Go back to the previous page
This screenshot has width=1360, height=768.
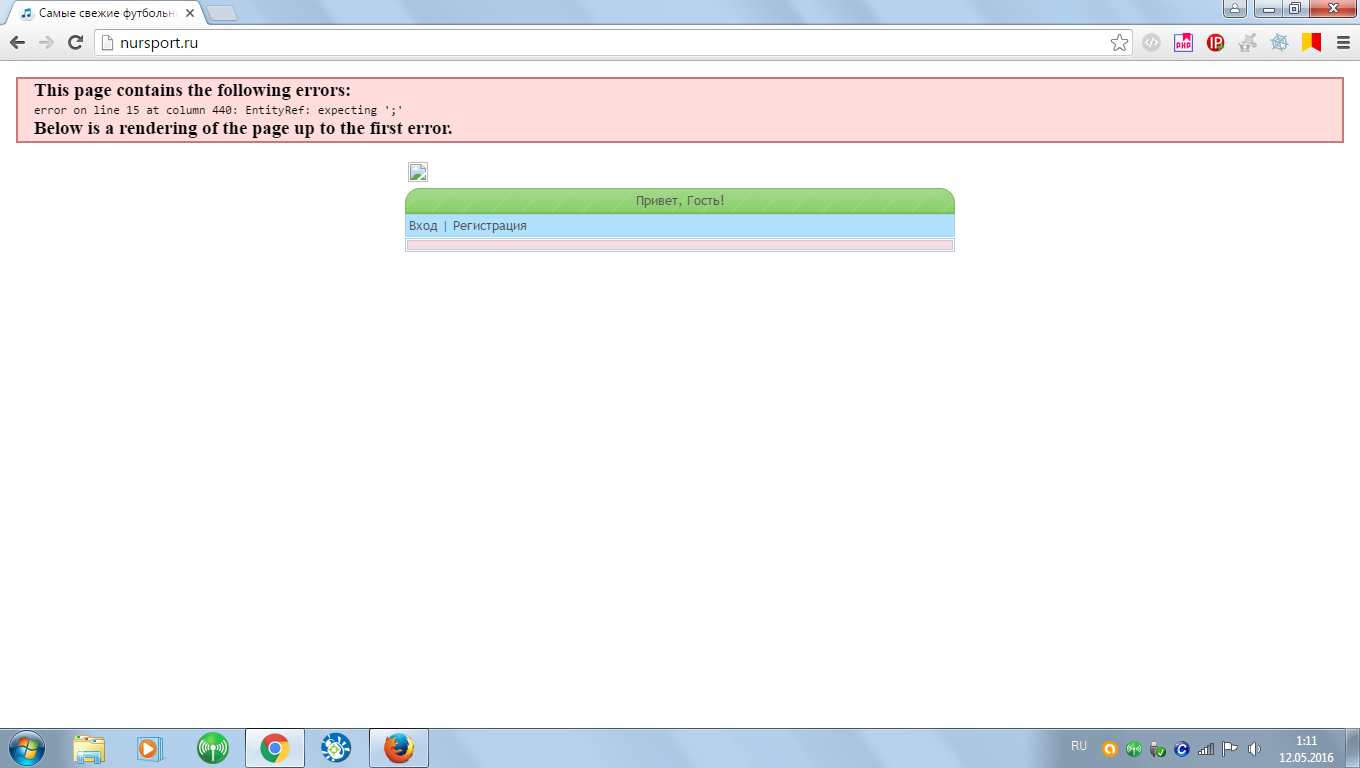(x=17, y=42)
